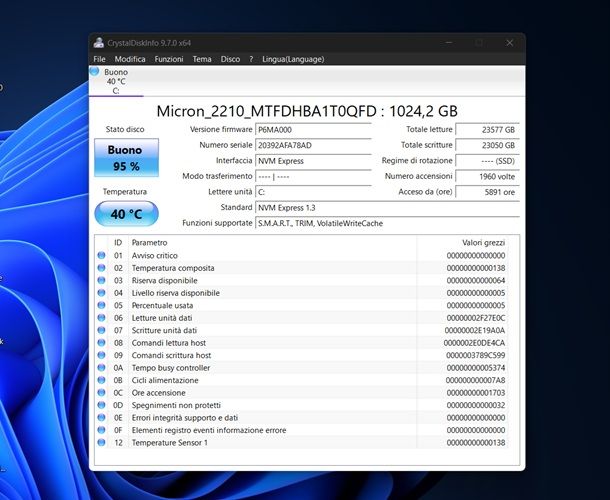This screenshot has height=500, width=610.
Task: Click the Numero seriale value field
Action: click(x=298, y=145)
